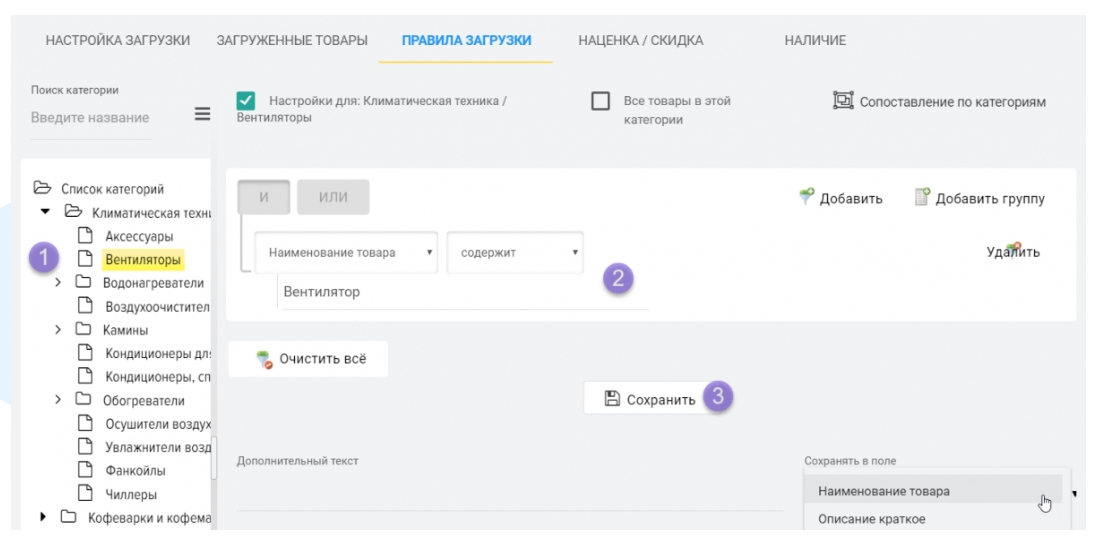1114x542 pixels.
Task: Select the Чиллеры category
Action: pos(131,494)
